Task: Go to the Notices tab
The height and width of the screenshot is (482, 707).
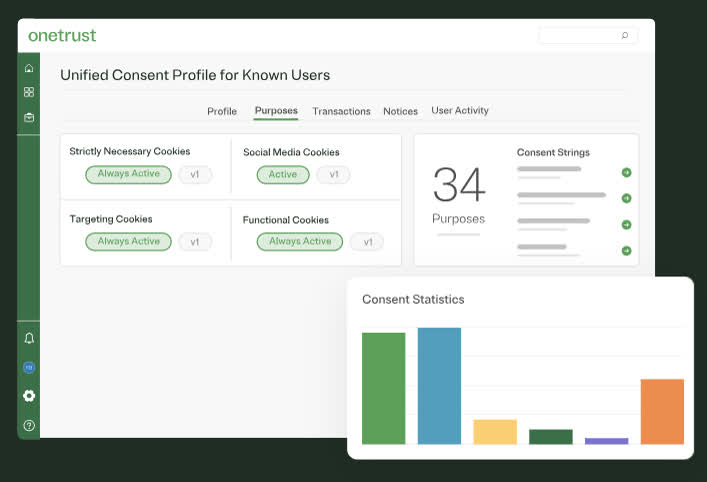Action: 400,111
